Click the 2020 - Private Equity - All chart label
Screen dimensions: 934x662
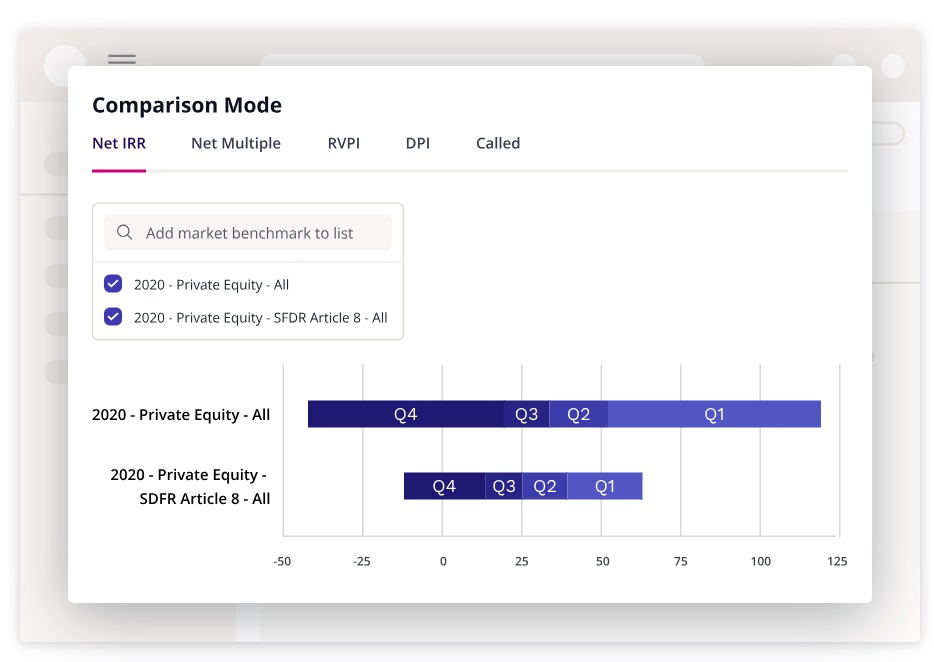tap(181, 414)
